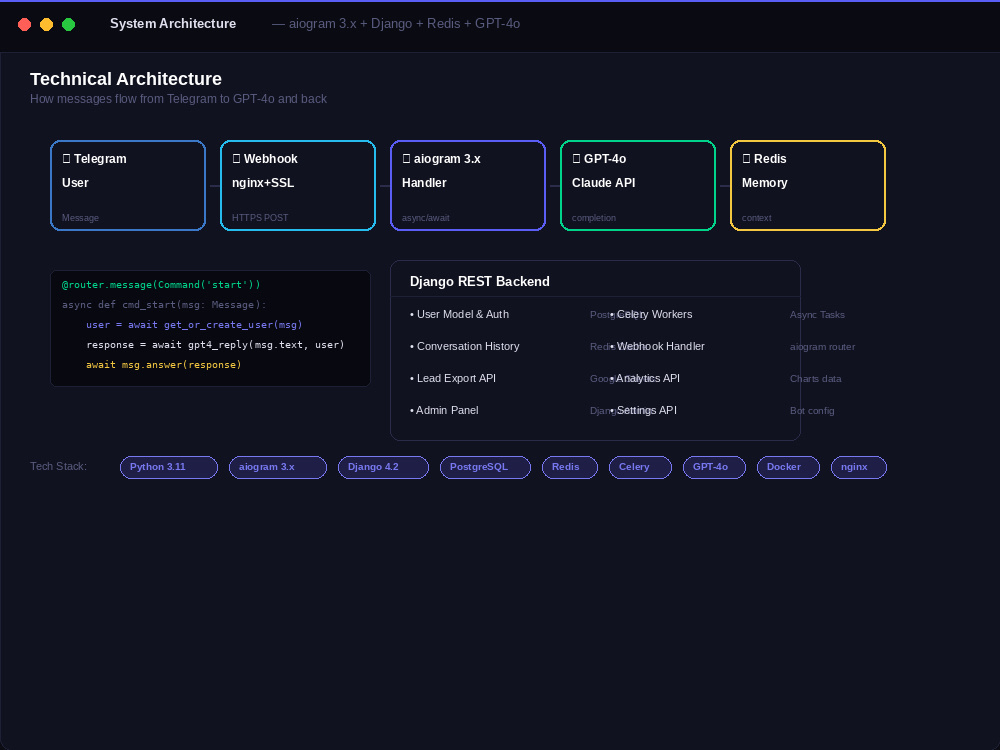Click the red close window dot
The height and width of the screenshot is (750, 1000).
(24, 24)
